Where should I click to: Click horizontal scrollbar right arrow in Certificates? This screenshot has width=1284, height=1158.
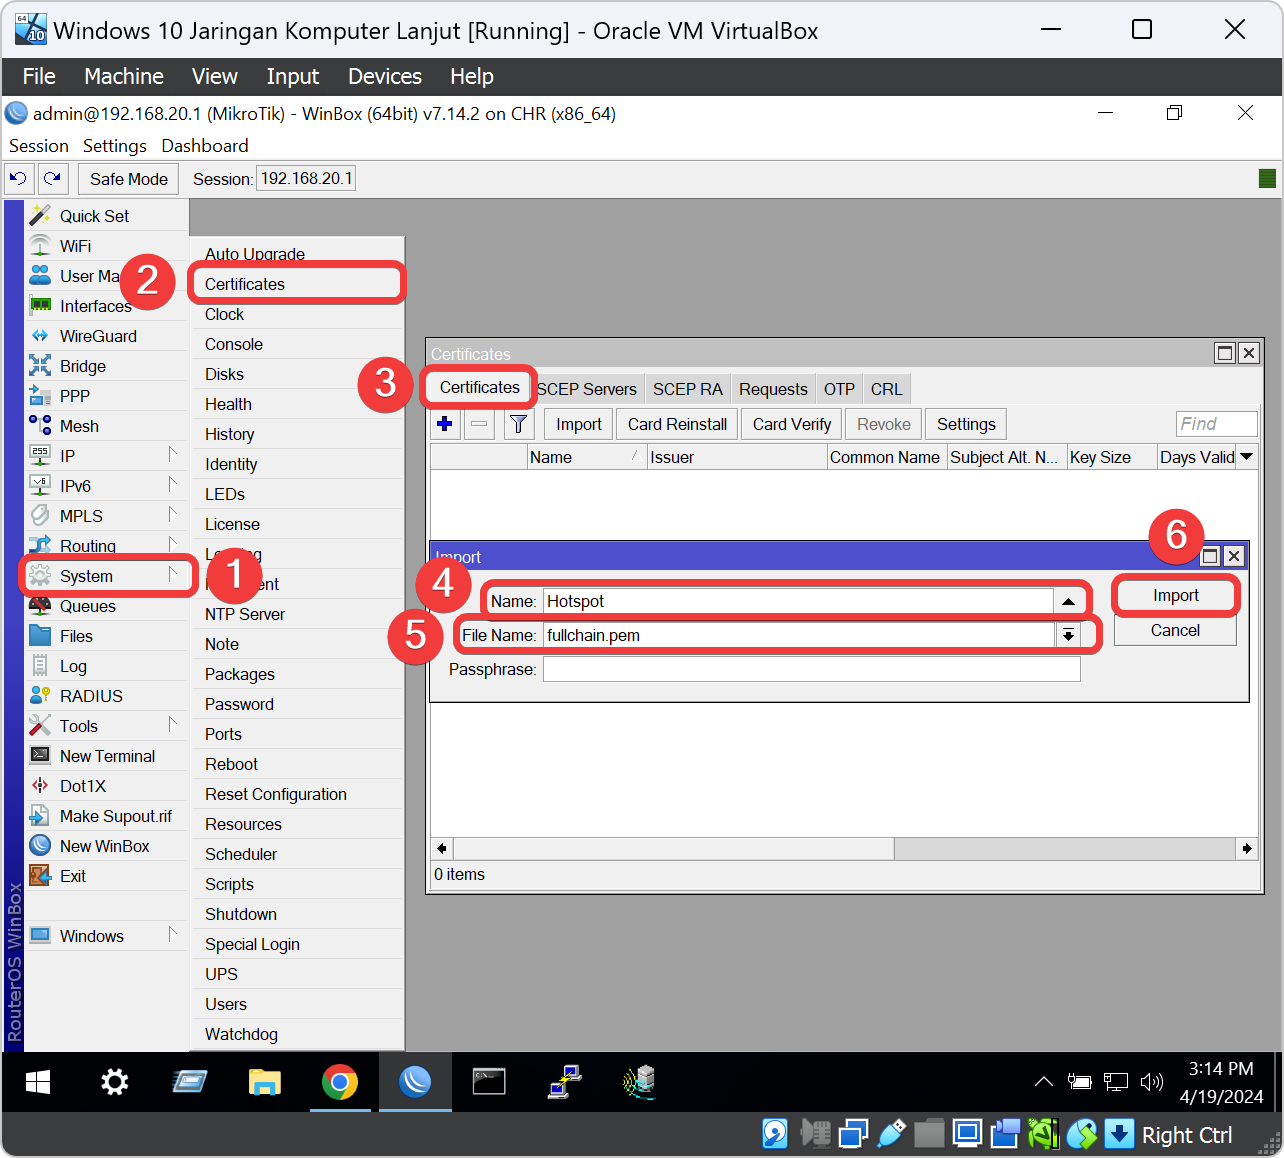coord(1246,848)
